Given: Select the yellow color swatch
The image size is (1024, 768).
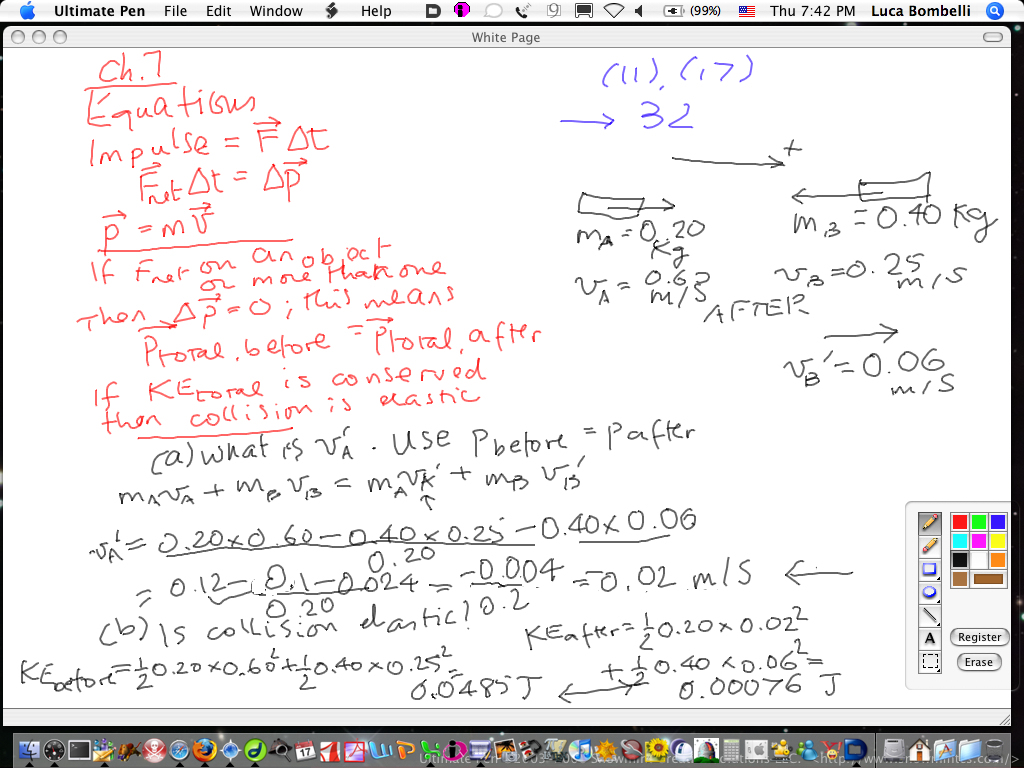Looking at the screenshot, I should 997,541.
